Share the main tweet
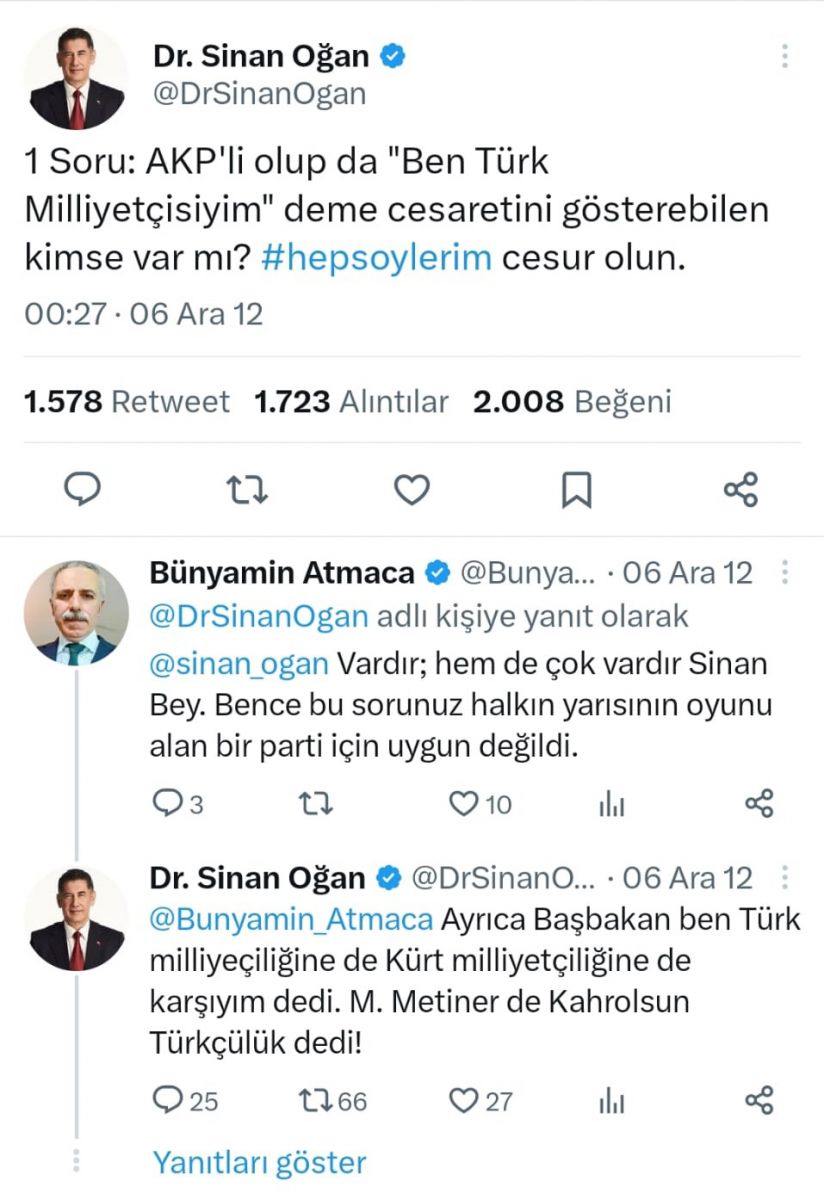The width and height of the screenshot is (824, 1200). coord(741,489)
